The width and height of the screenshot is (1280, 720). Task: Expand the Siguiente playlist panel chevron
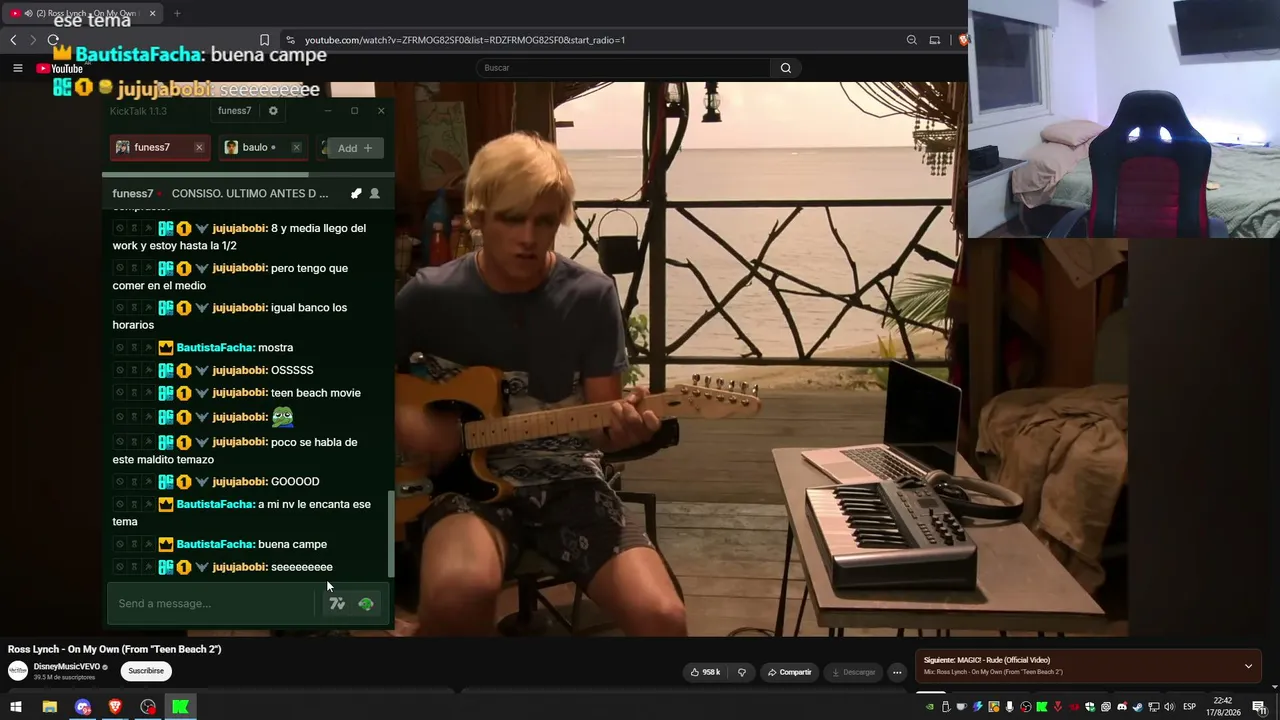pos(1248,666)
